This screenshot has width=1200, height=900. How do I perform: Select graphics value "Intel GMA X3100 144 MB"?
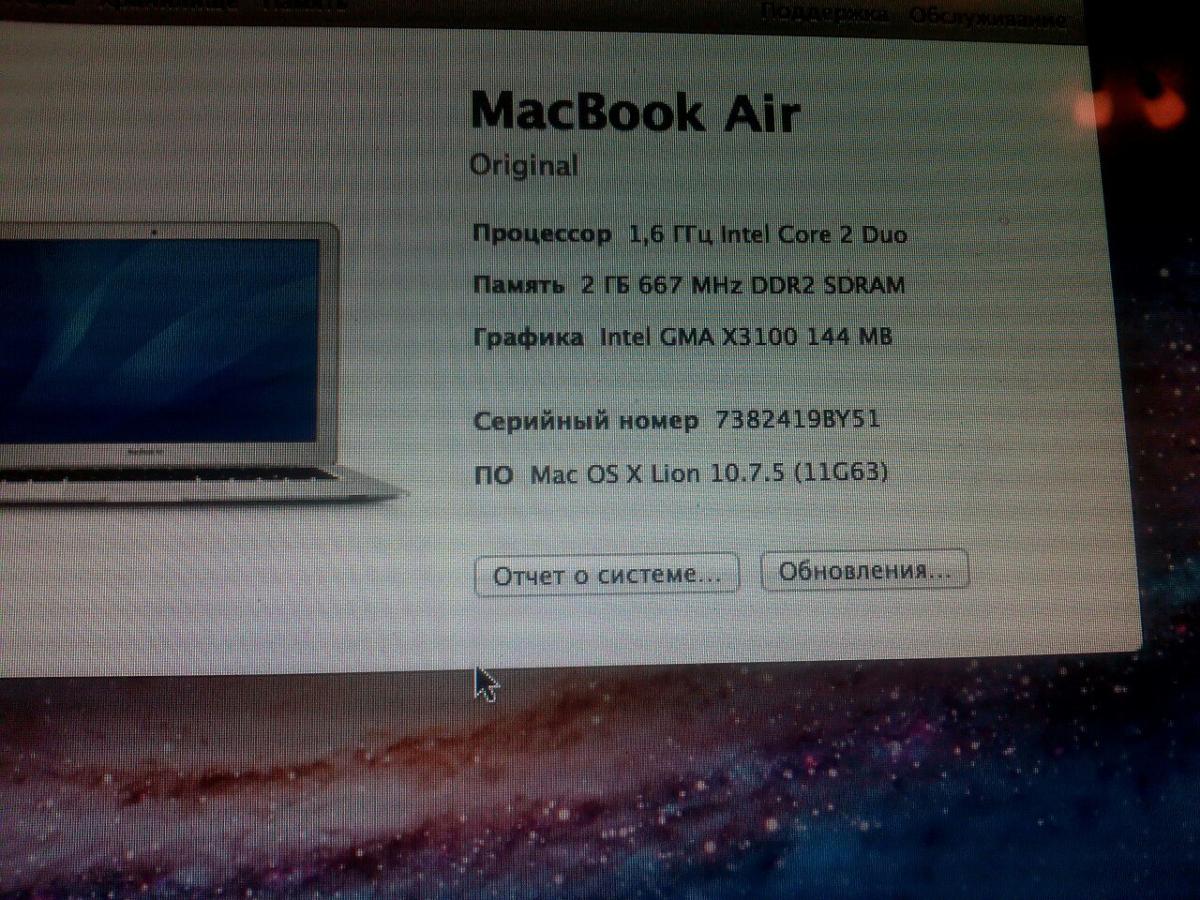746,337
